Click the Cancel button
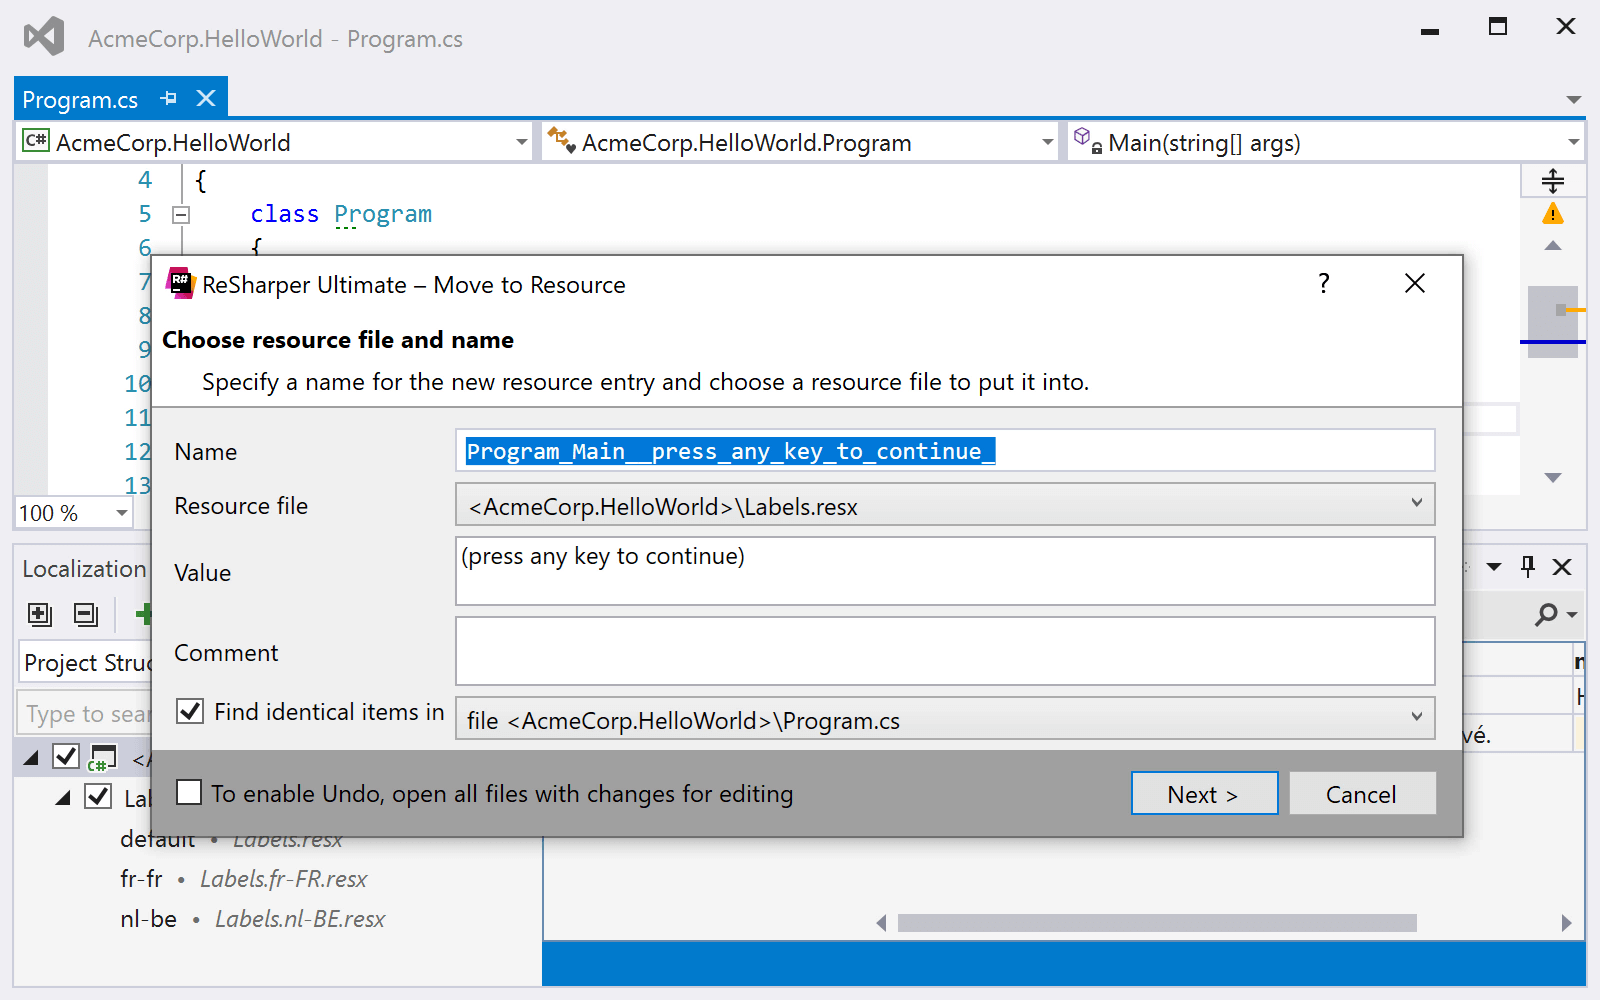 click(1362, 794)
